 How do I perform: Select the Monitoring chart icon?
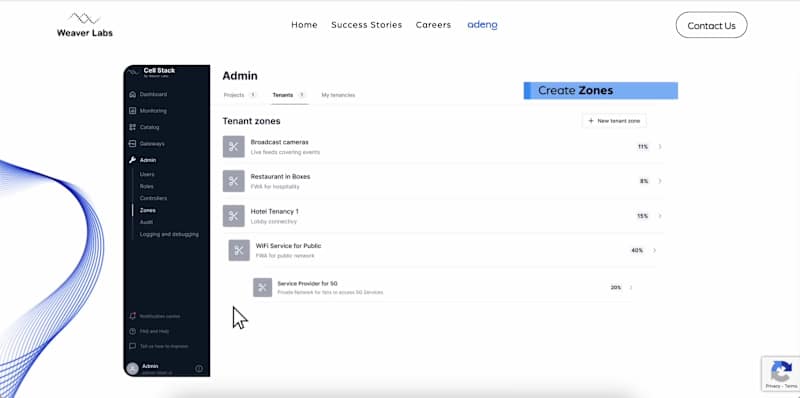[133, 111]
